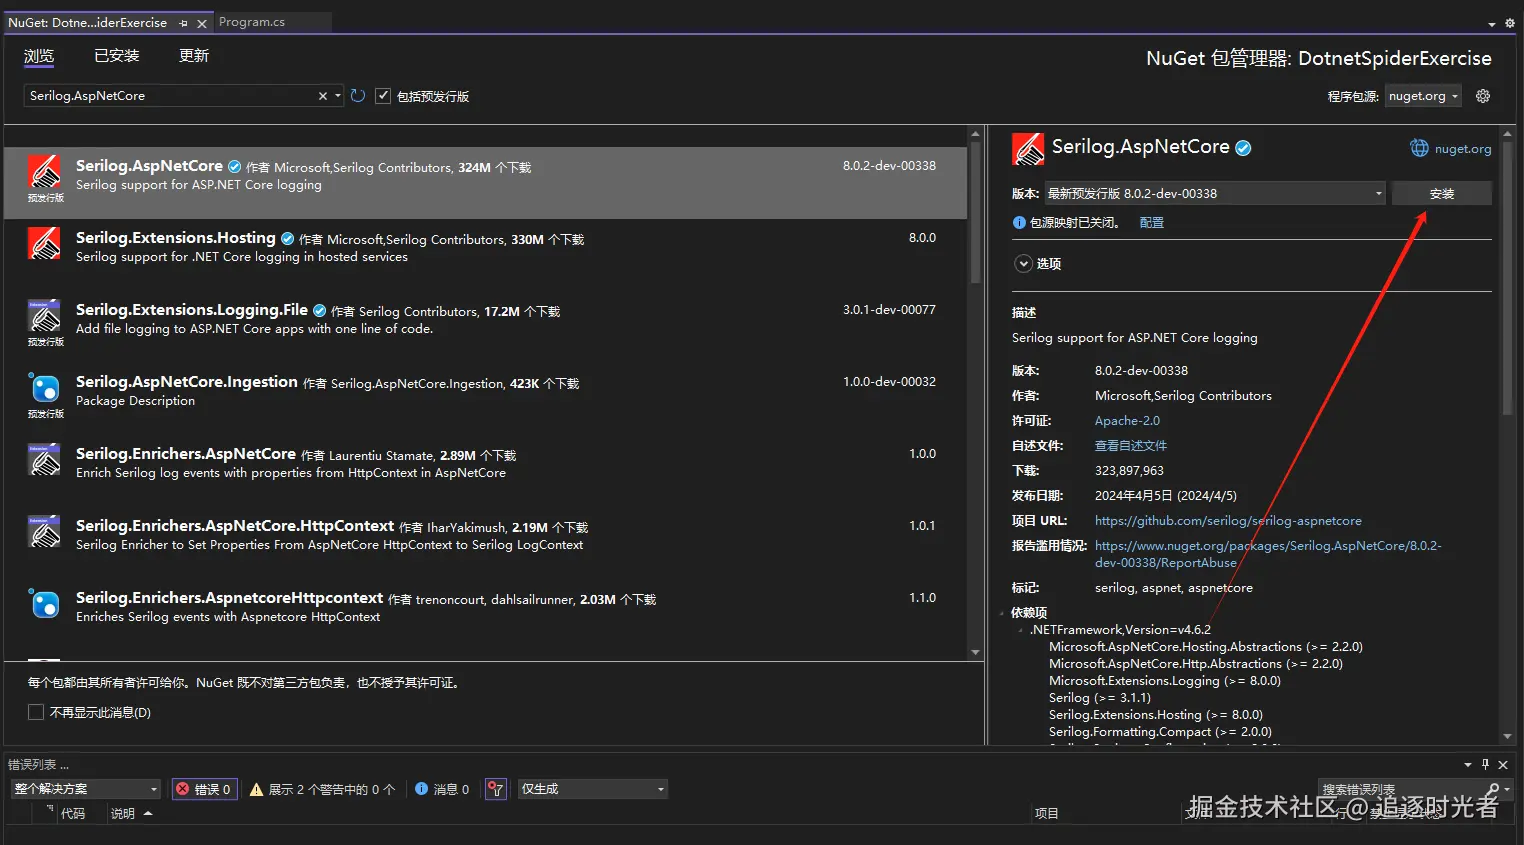Open NuGet settings gear icon
The width and height of the screenshot is (1524, 845).
click(x=1483, y=96)
